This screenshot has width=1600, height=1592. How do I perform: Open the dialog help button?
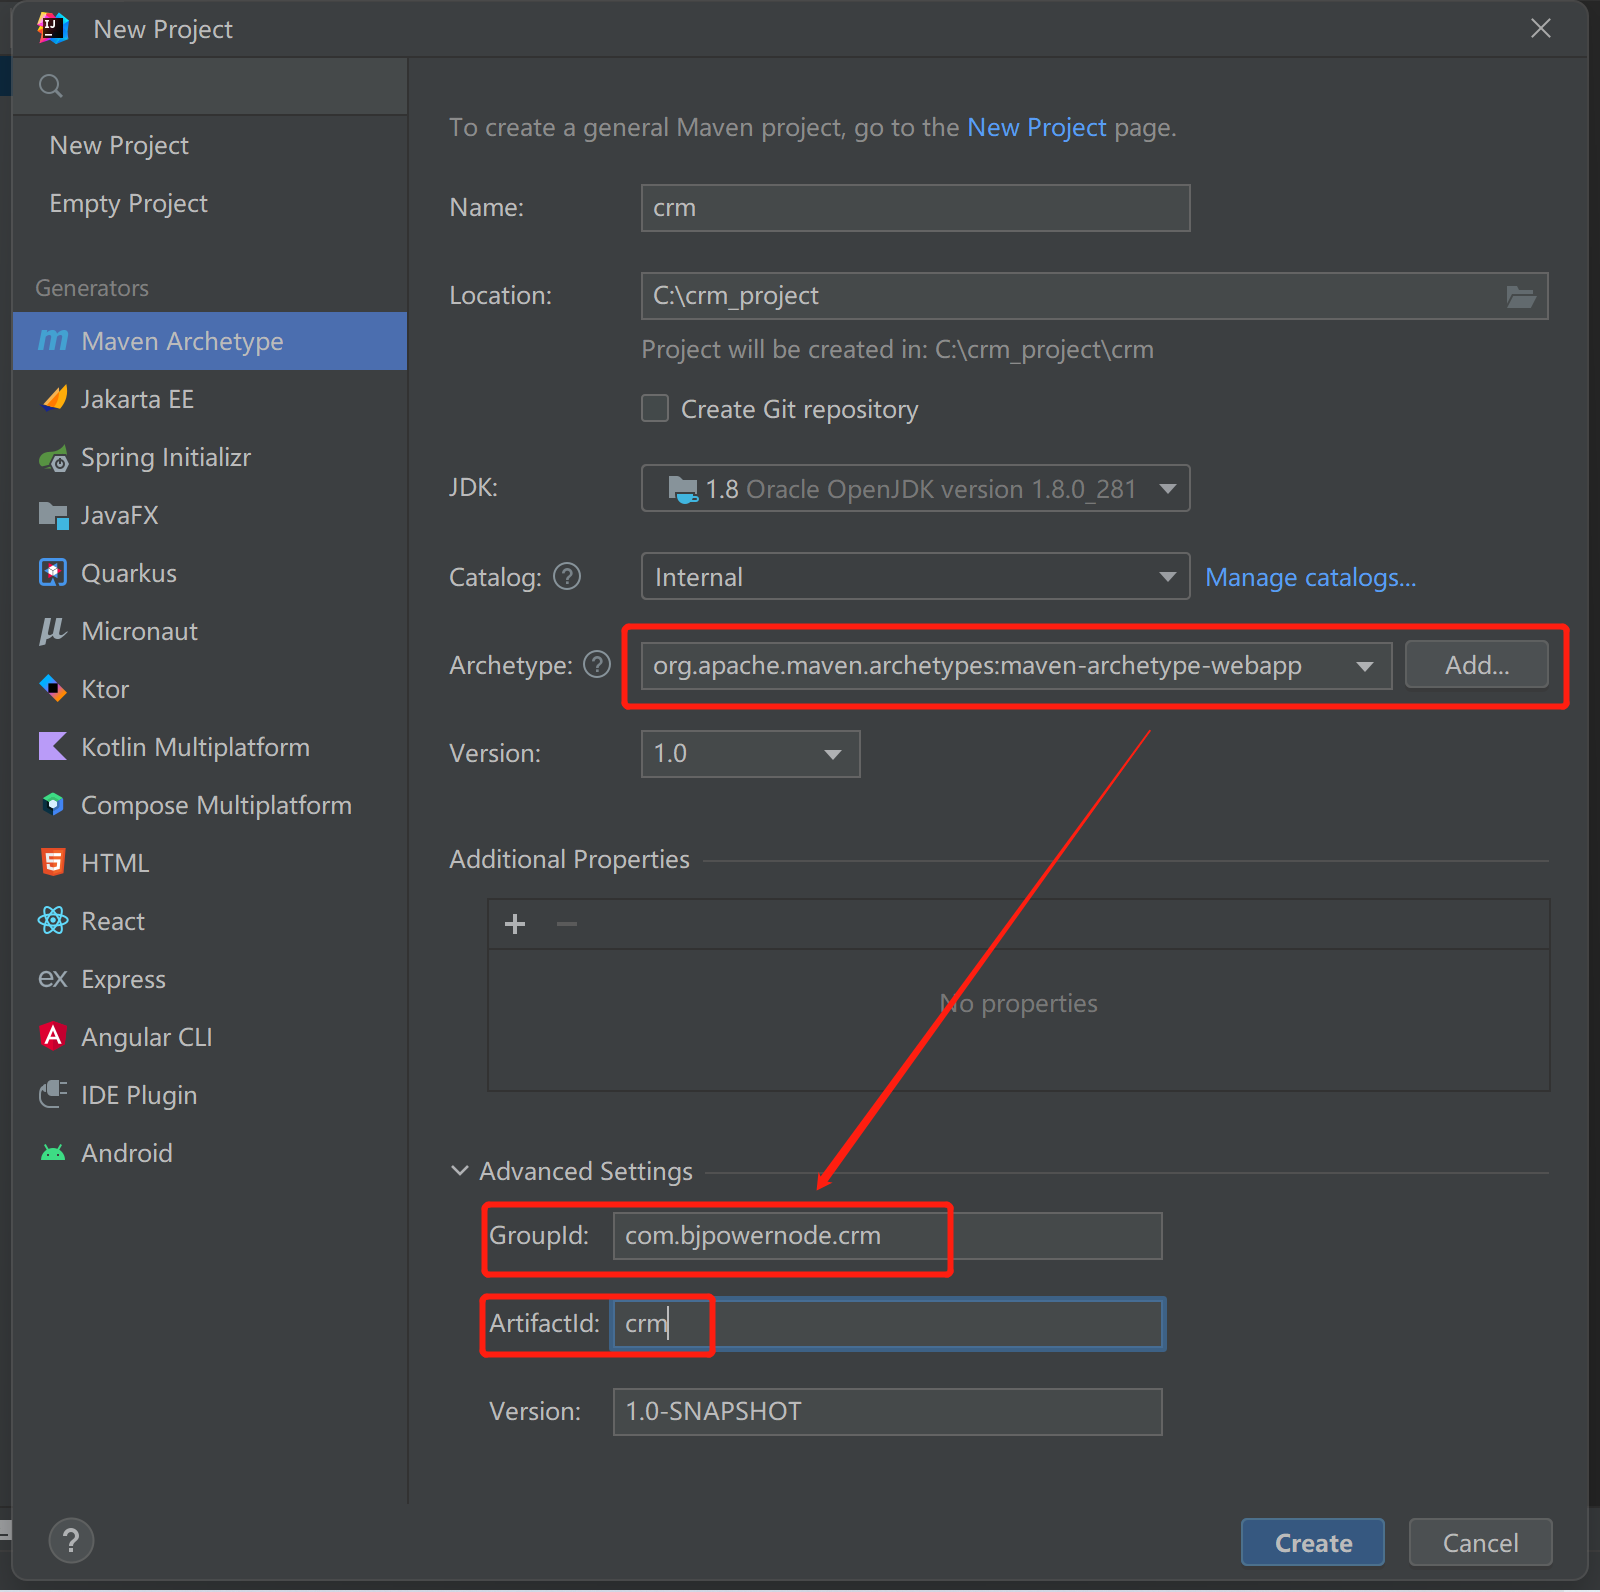pyautogui.click(x=71, y=1541)
